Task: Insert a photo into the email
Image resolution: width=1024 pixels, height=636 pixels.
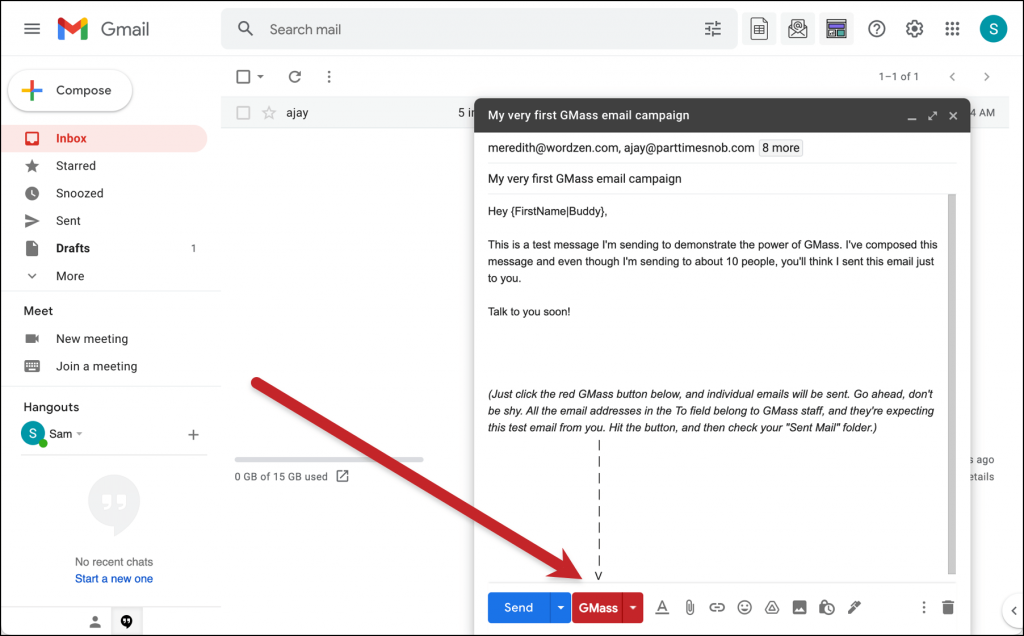Action: [799, 607]
